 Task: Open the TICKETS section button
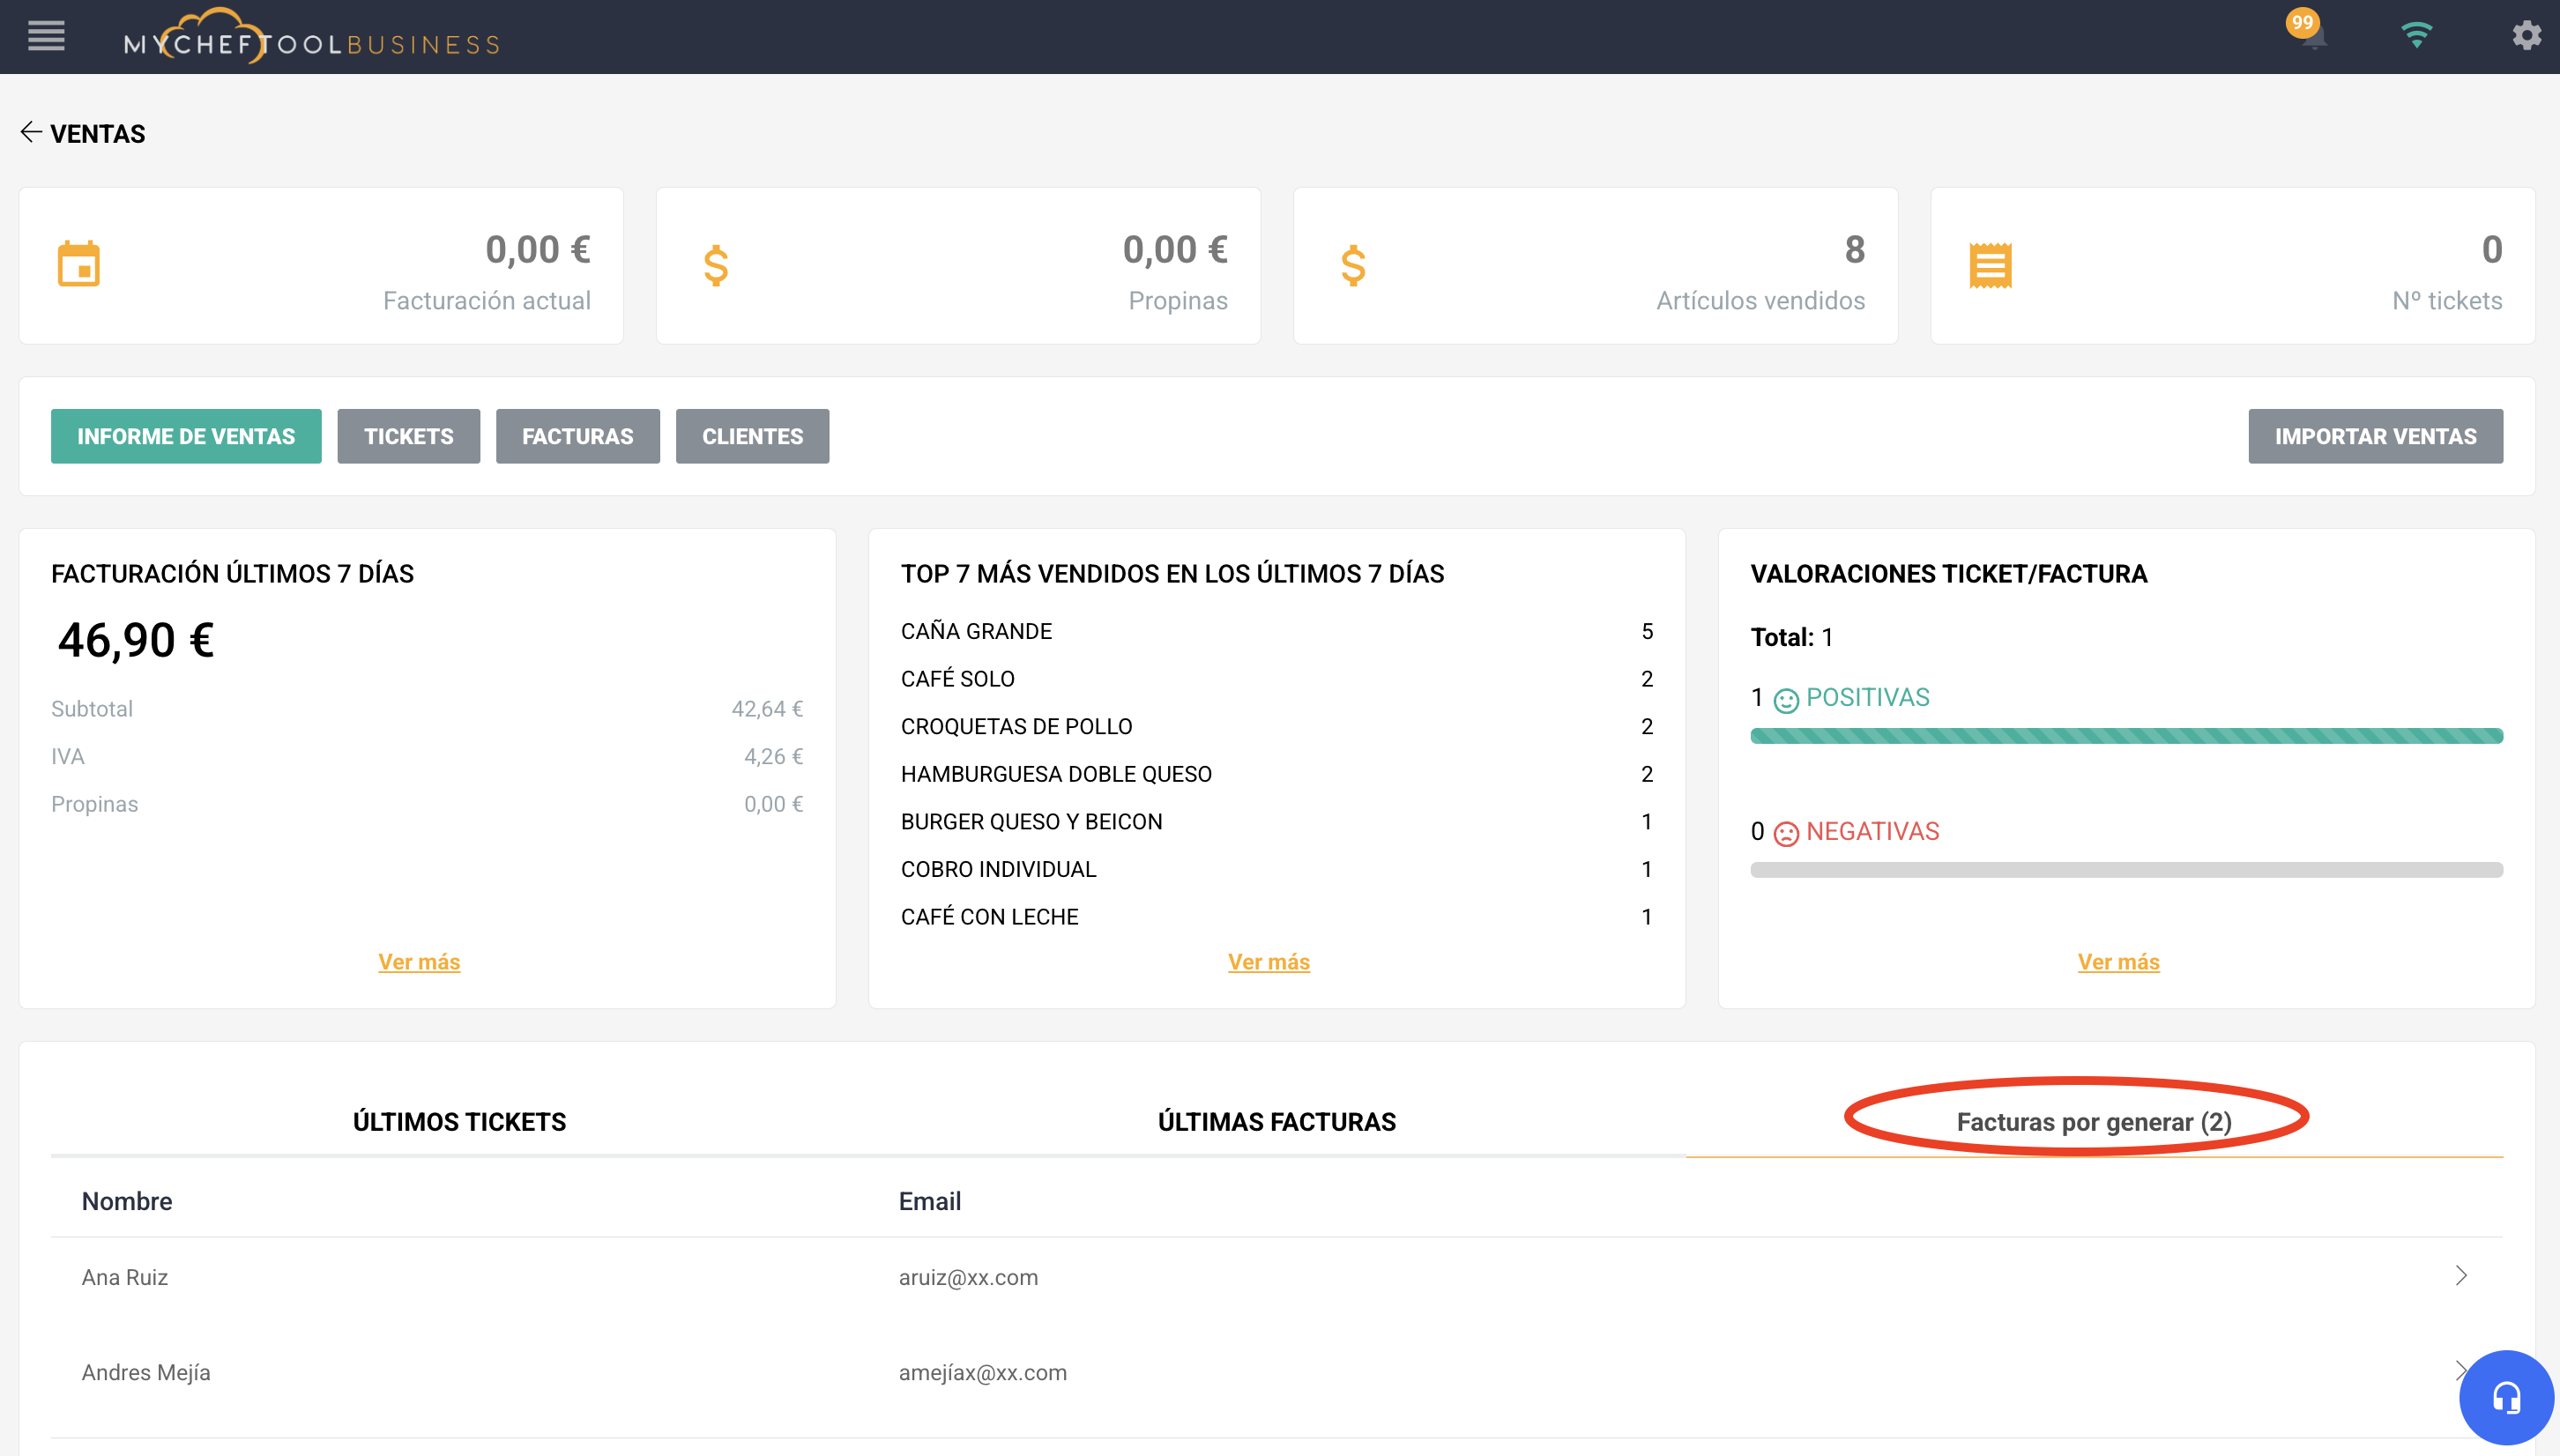pos(408,436)
